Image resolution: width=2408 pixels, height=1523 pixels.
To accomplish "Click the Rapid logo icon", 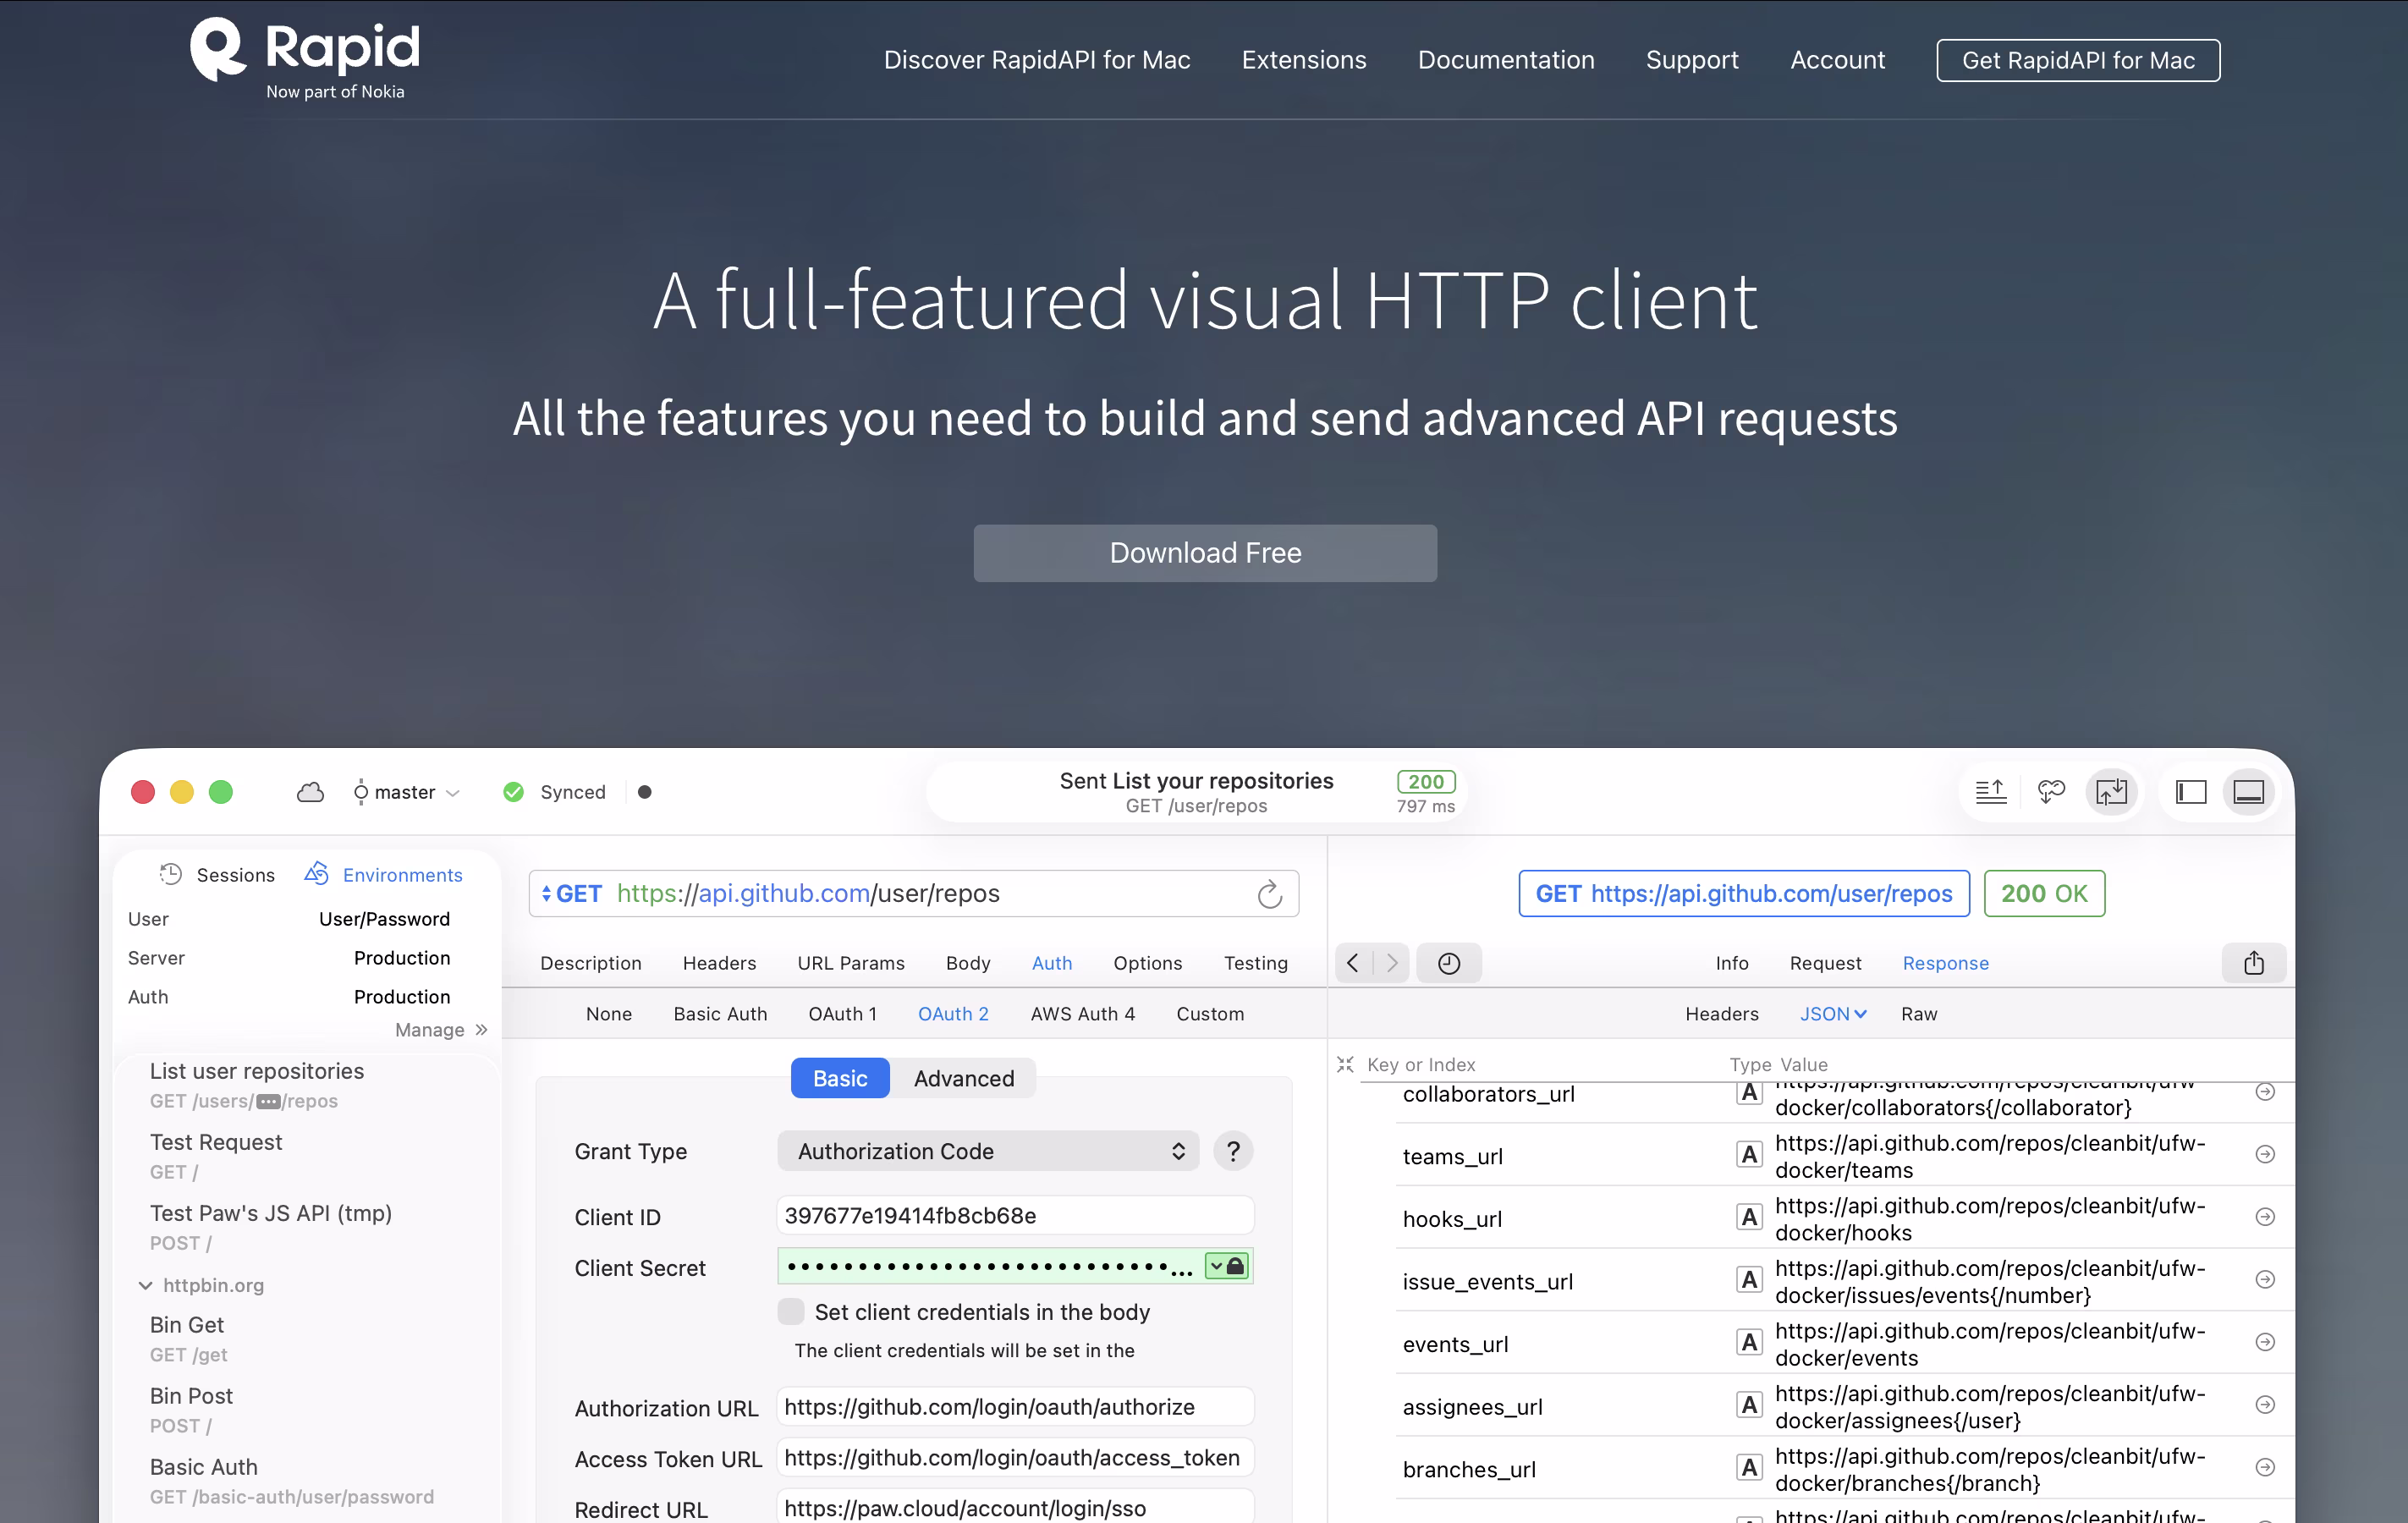I will [218, 50].
